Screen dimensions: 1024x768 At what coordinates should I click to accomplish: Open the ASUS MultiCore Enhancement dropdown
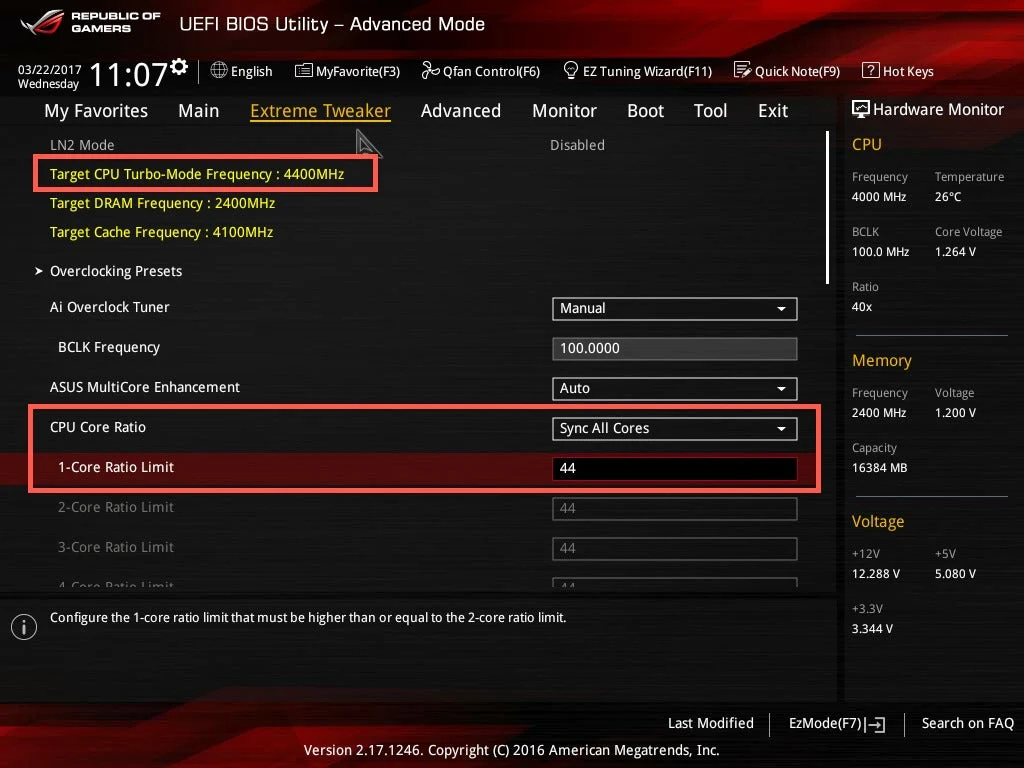(x=674, y=388)
